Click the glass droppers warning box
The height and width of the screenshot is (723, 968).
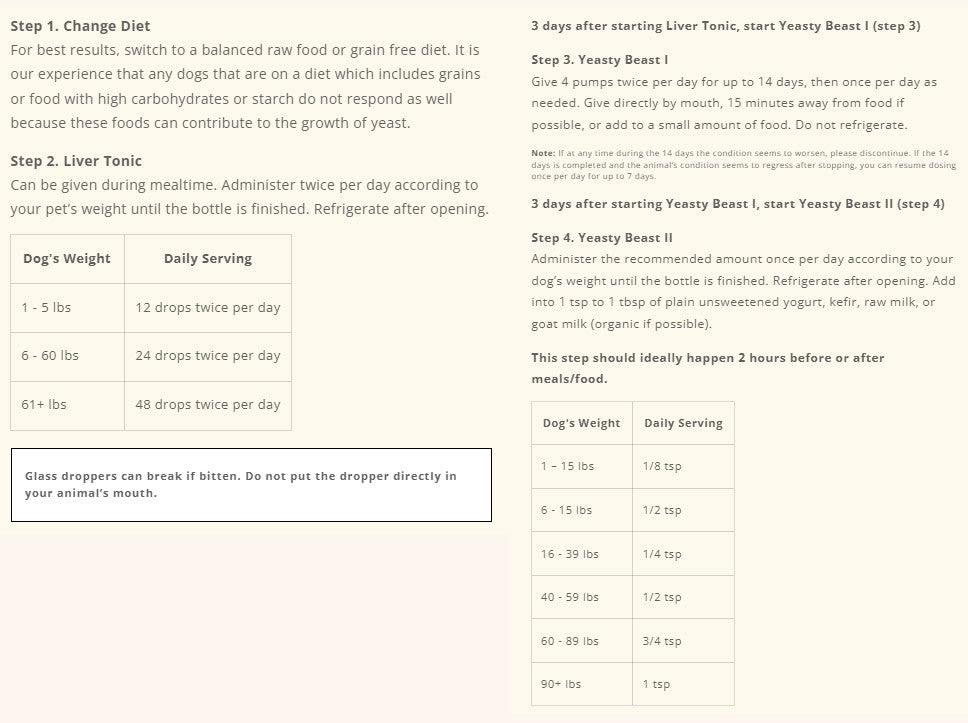pos(251,485)
